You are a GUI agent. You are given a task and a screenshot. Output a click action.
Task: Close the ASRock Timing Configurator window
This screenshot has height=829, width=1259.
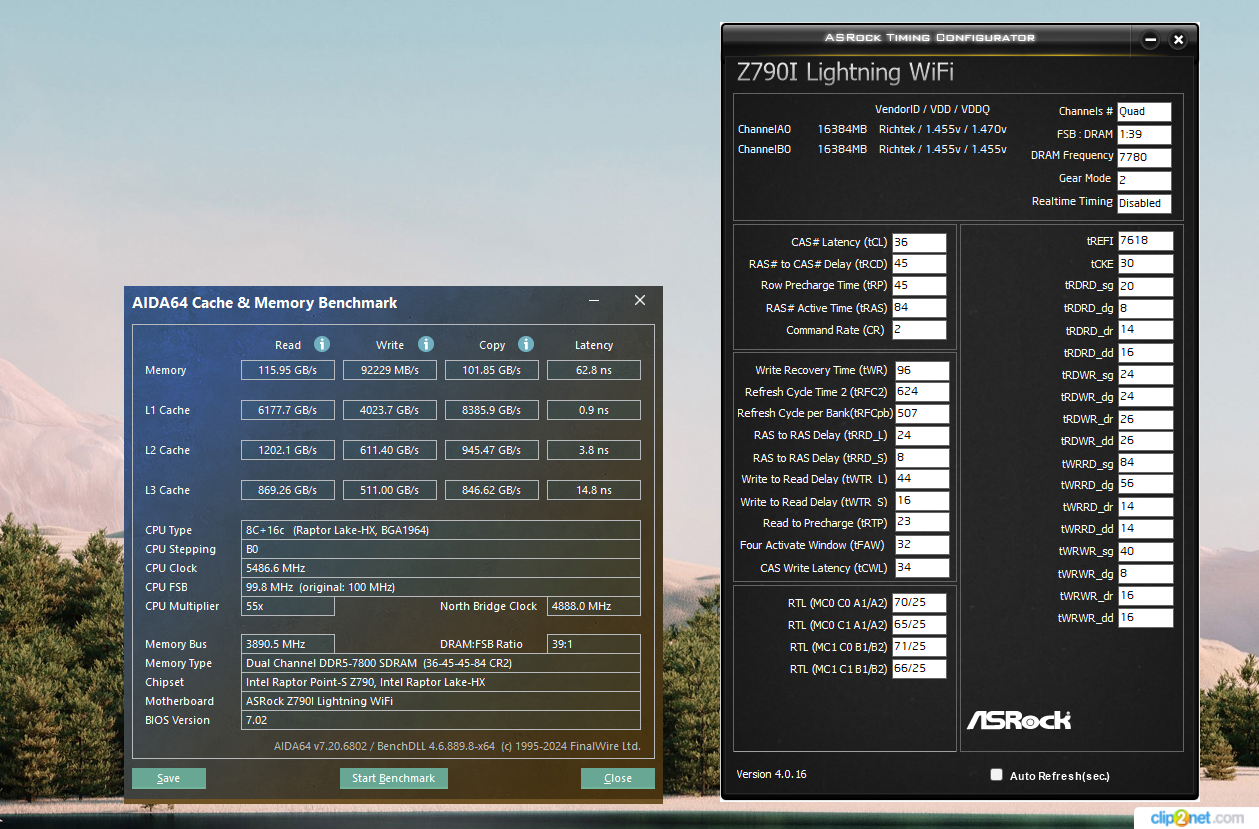coord(1178,40)
